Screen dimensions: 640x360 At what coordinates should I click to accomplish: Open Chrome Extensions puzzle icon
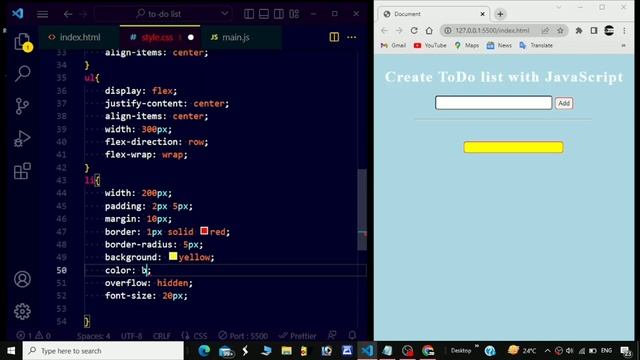(x=579, y=31)
